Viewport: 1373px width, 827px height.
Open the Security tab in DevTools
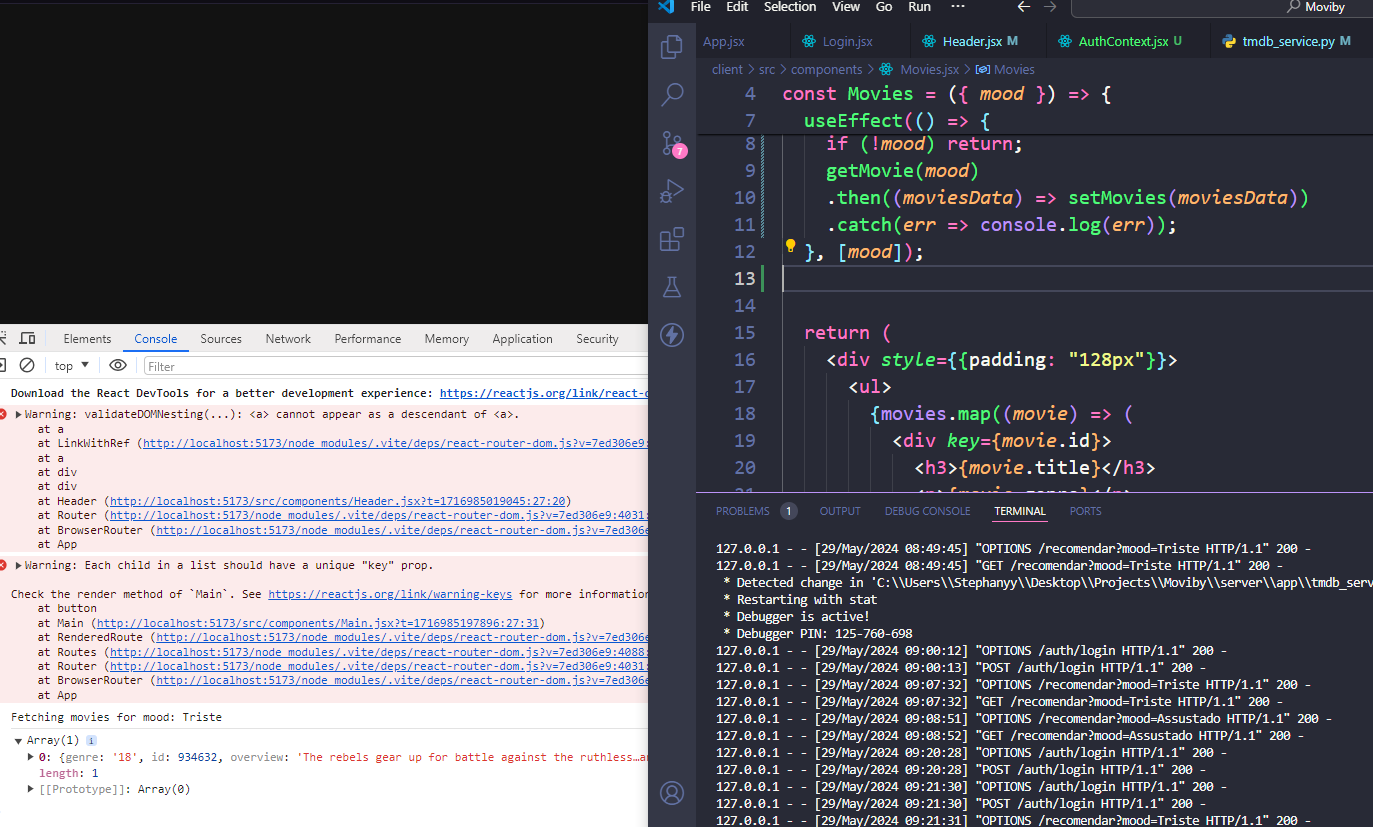[597, 339]
